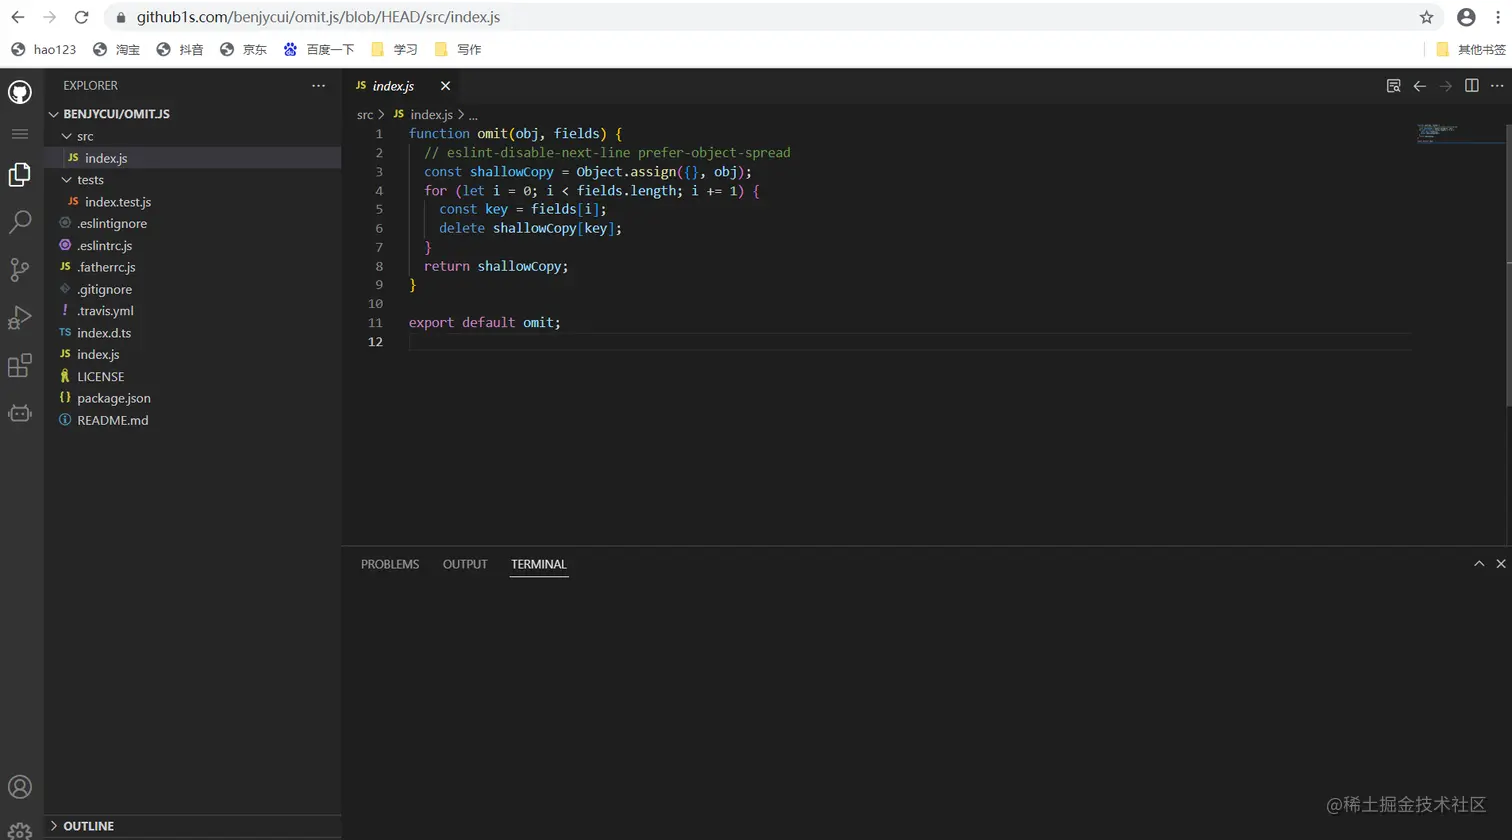Go back using editor toolbar left arrow
Screen dimensions: 1512x840
point(1419,86)
